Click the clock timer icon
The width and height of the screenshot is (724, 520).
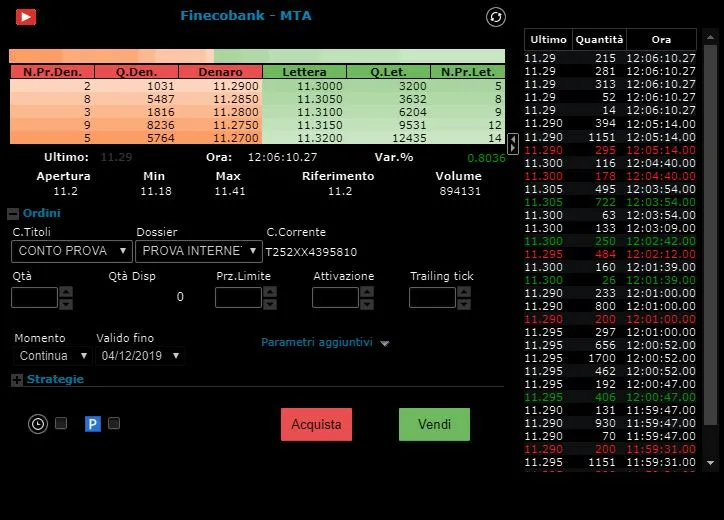pos(38,424)
